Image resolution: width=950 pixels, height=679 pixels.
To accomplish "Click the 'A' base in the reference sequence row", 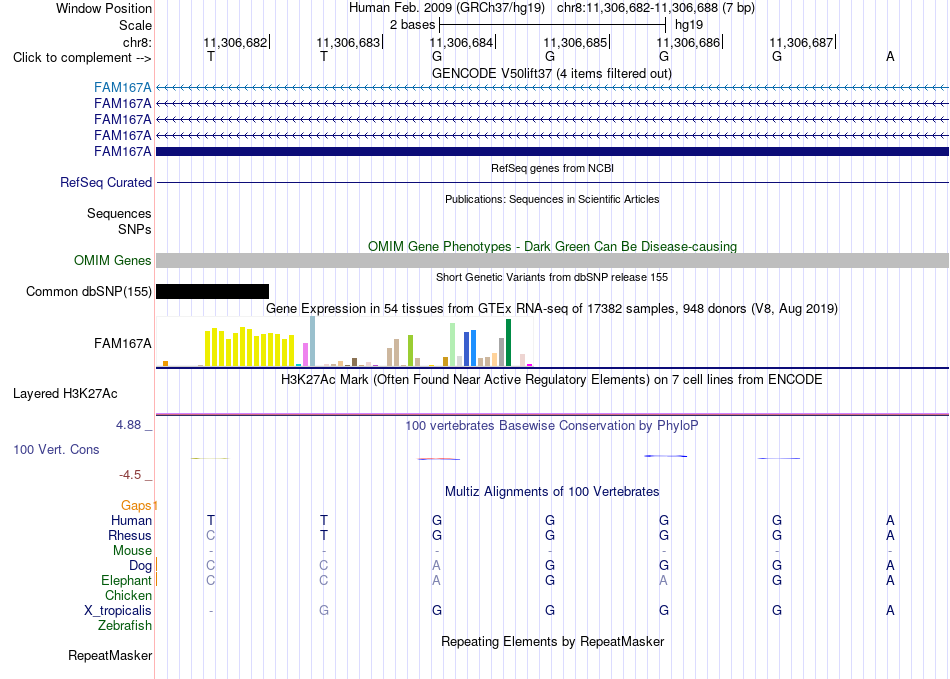I will 890,56.
